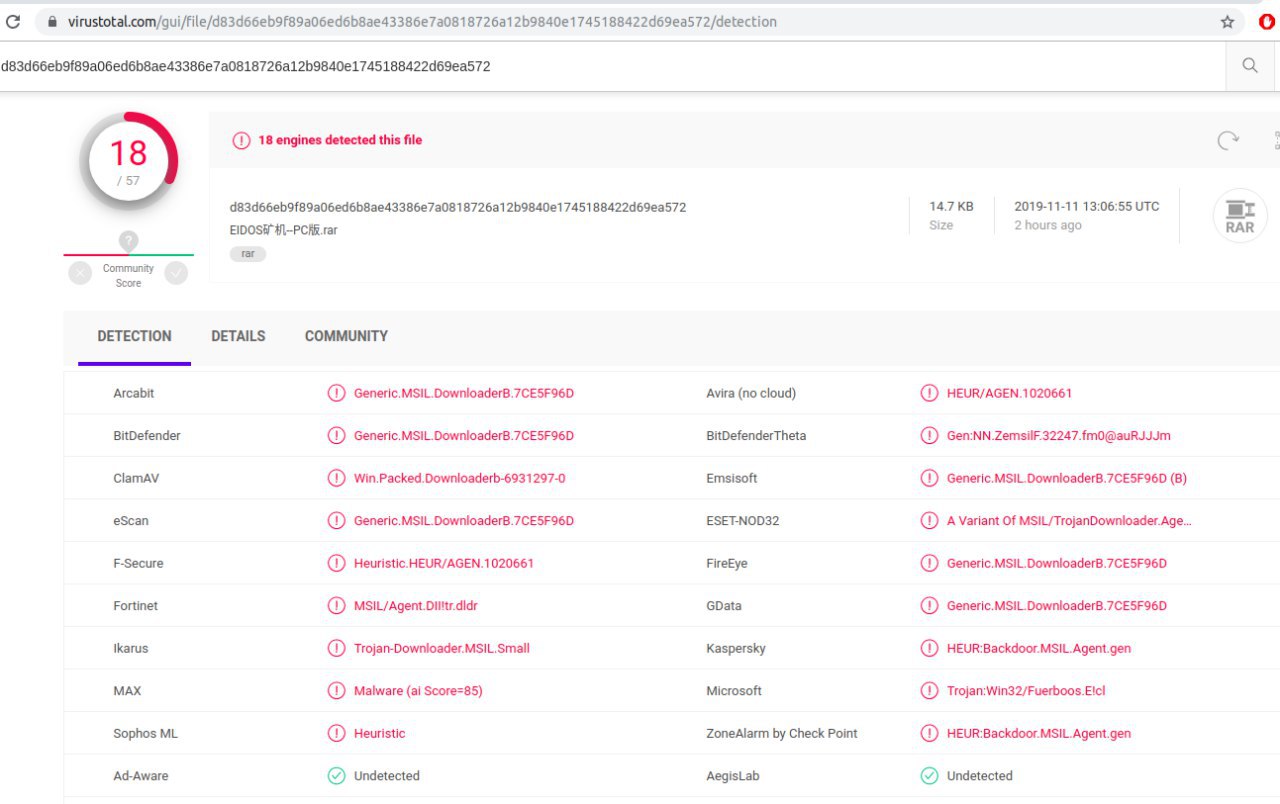Click the warning icon in Avira row

[x=930, y=393]
